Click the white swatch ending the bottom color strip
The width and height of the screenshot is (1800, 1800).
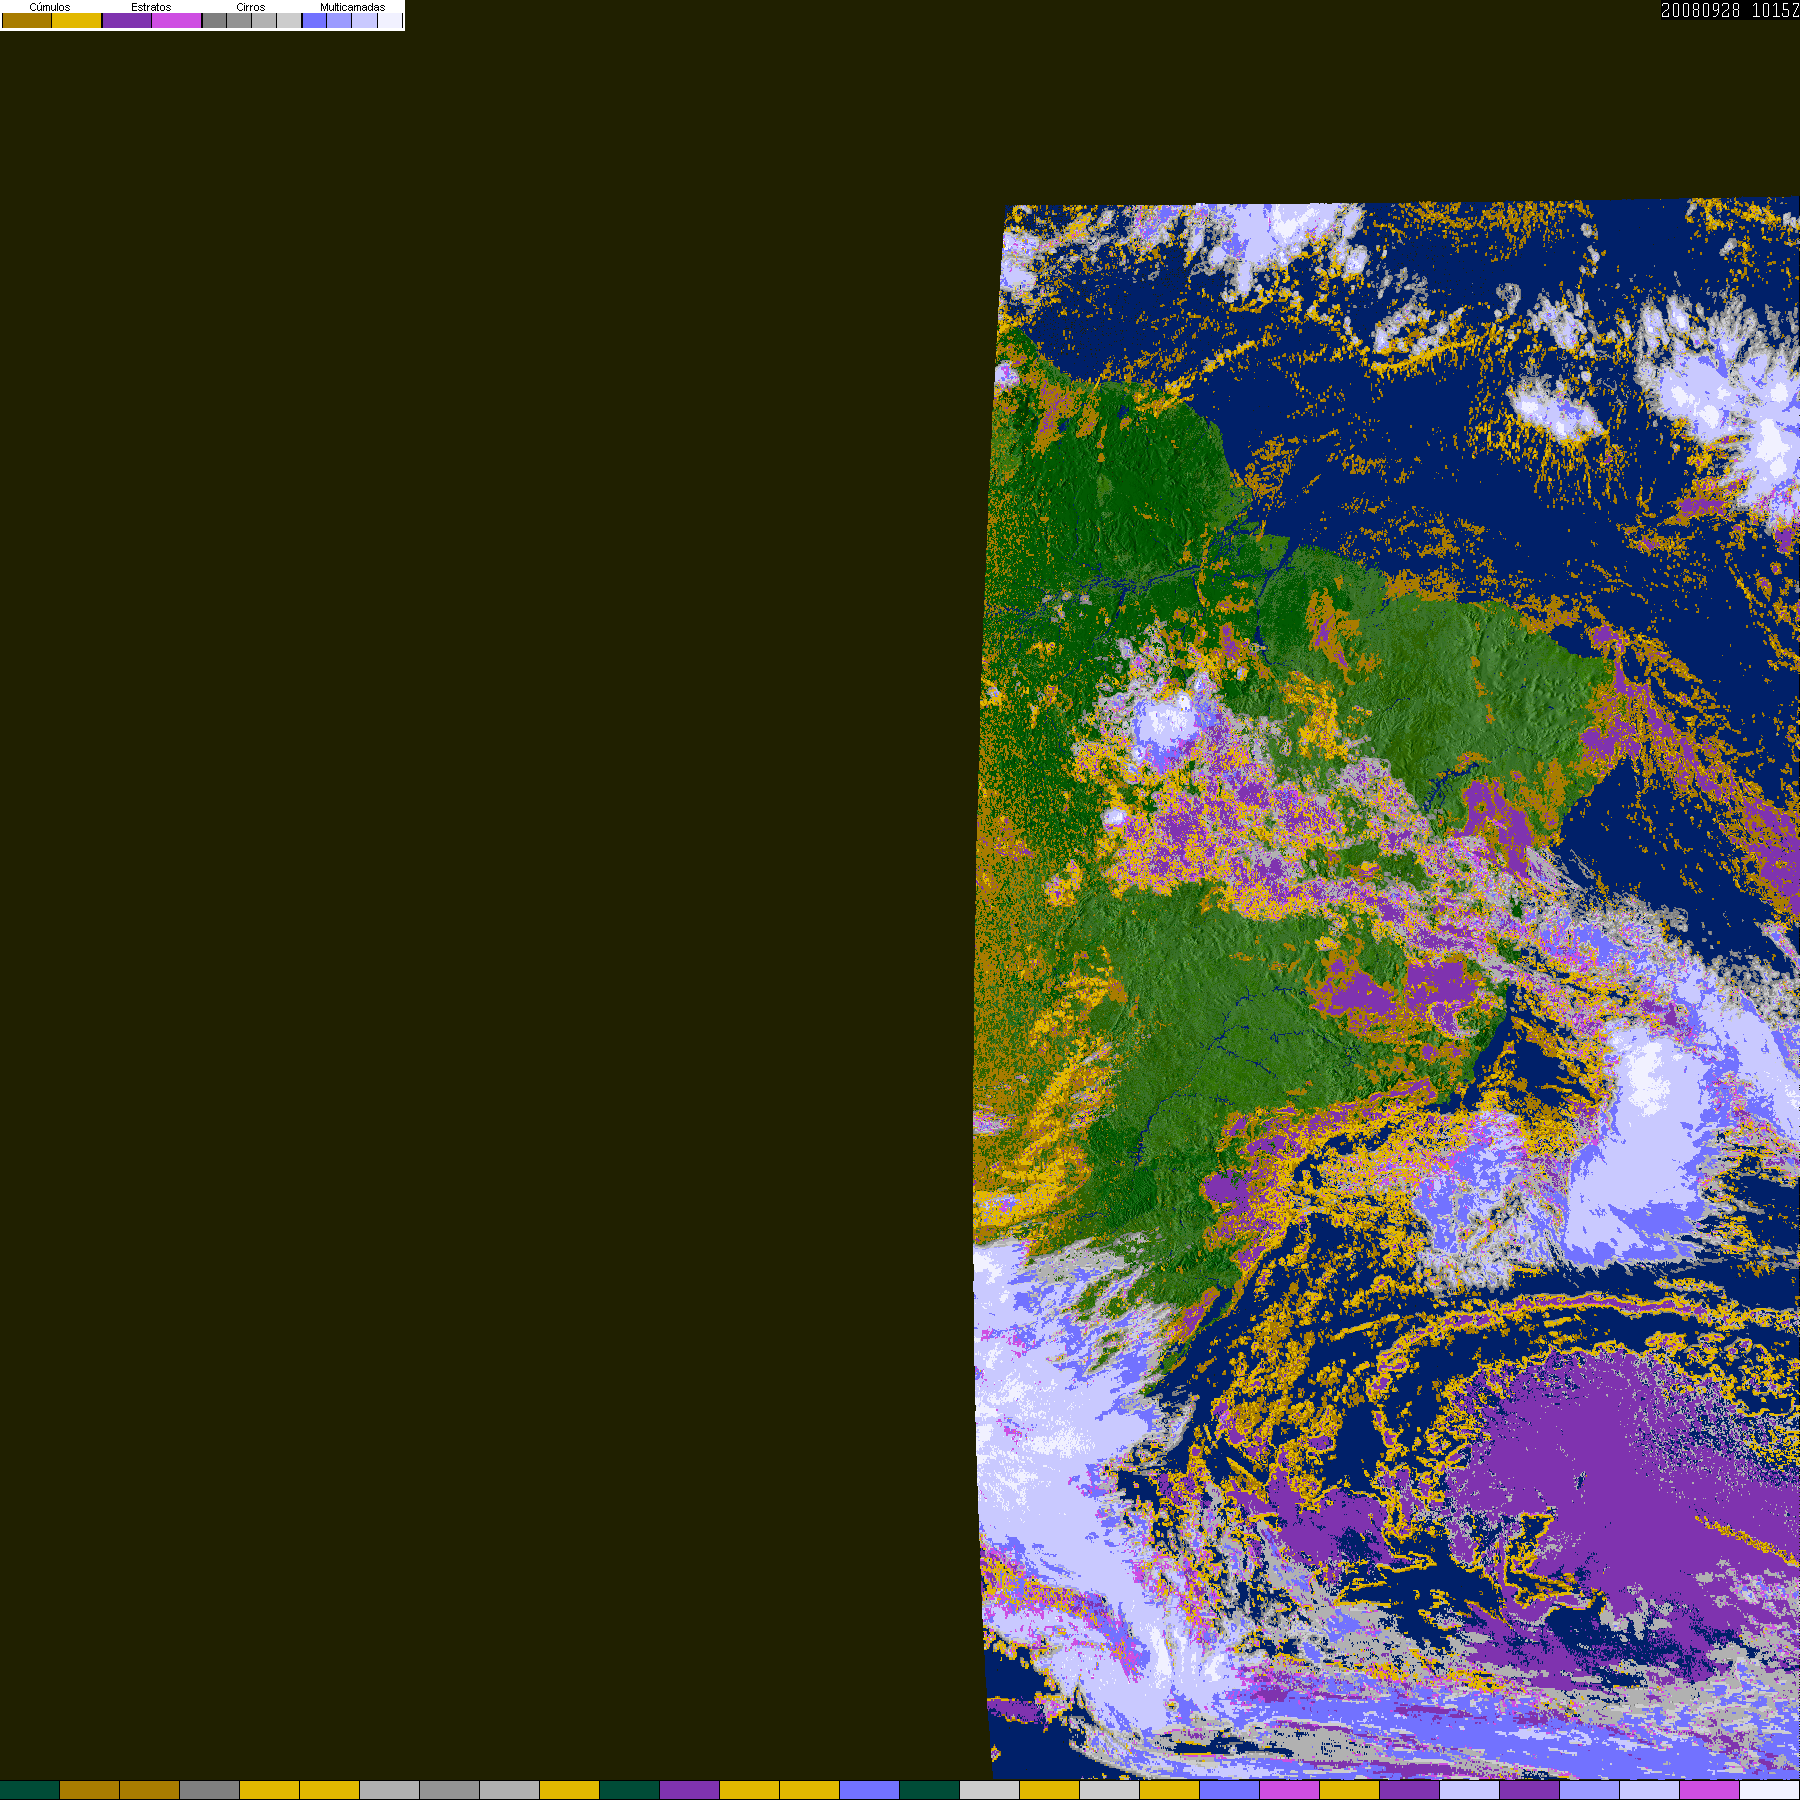pyautogui.click(x=1770, y=1790)
